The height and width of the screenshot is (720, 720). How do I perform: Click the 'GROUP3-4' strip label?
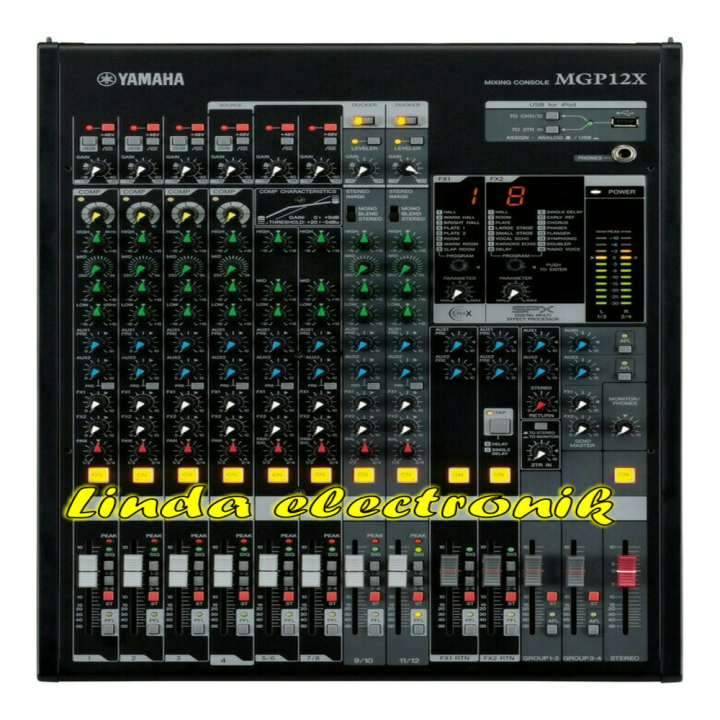582,658
